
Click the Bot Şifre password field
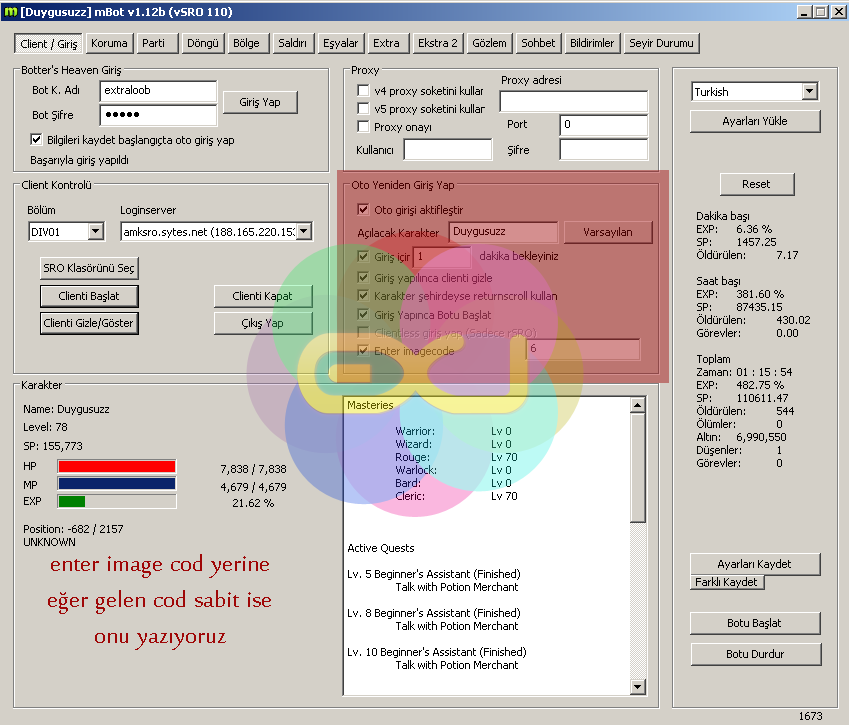coord(158,115)
